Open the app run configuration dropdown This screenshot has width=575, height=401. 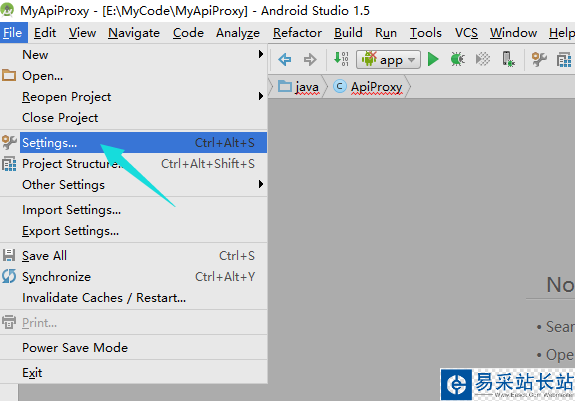coord(388,59)
